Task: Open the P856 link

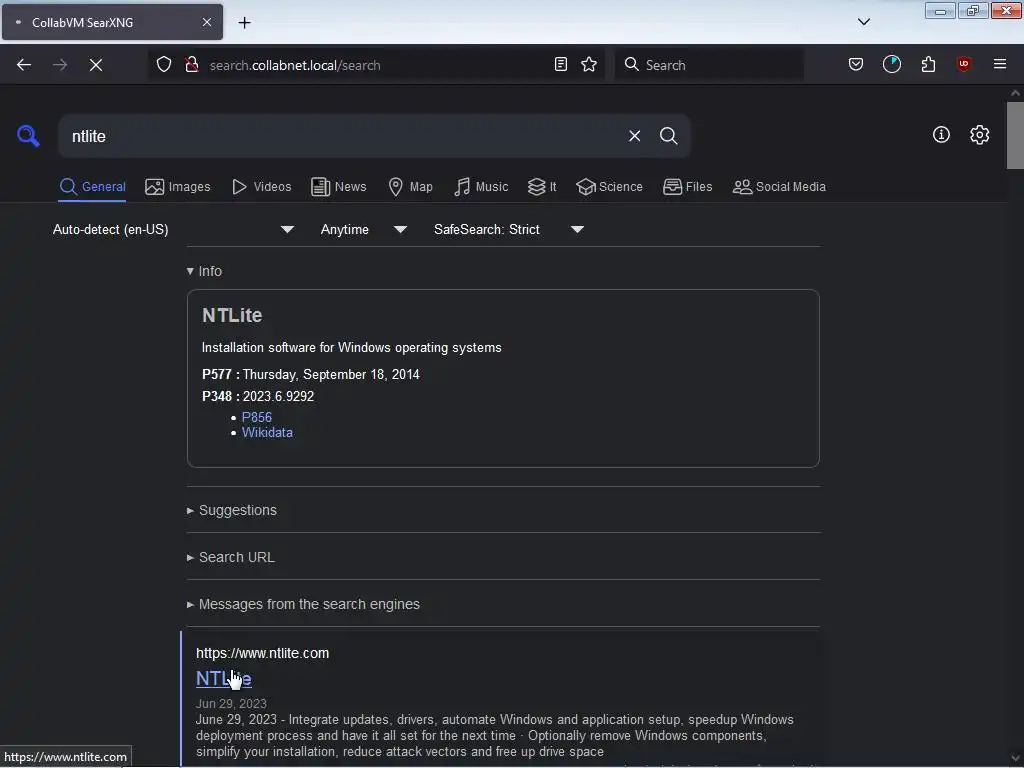Action: tap(257, 417)
